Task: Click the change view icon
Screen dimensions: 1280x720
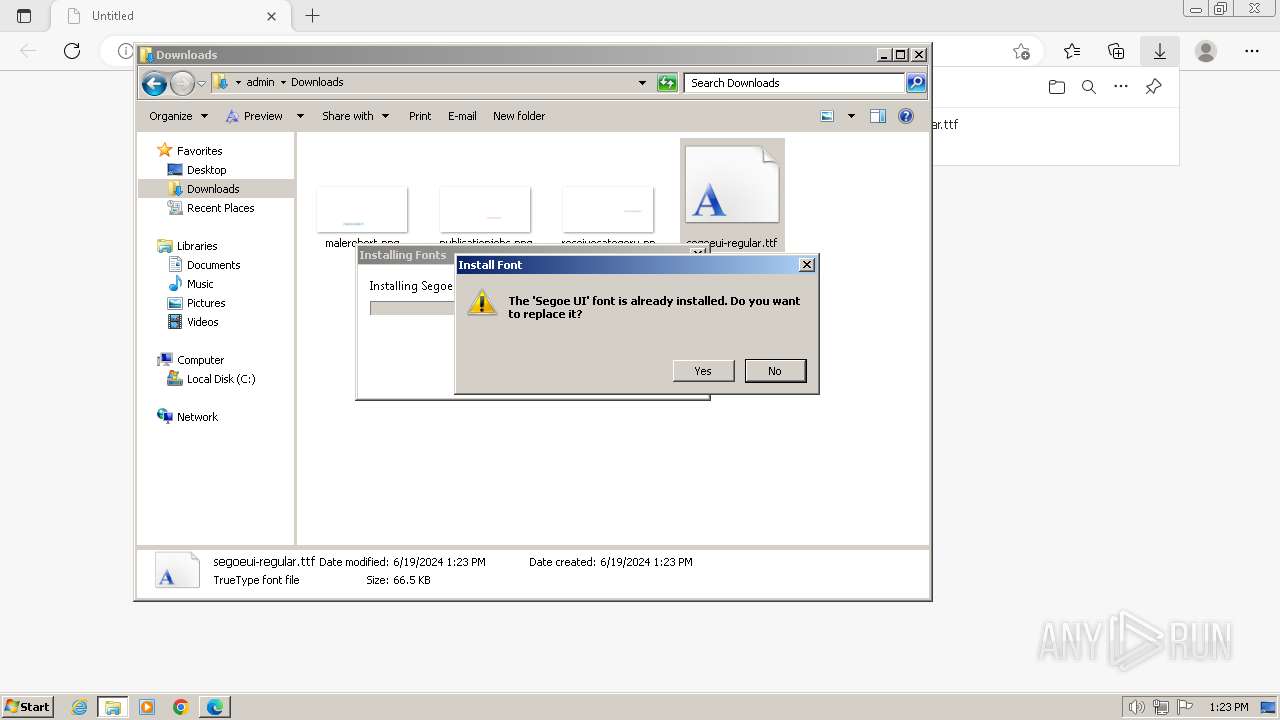Action: [827, 116]
